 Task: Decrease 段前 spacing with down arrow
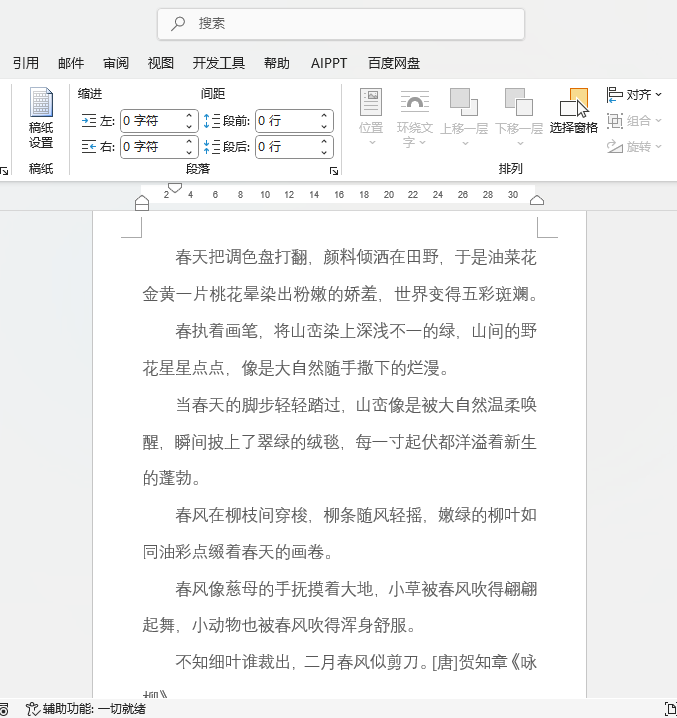point(324,126)
